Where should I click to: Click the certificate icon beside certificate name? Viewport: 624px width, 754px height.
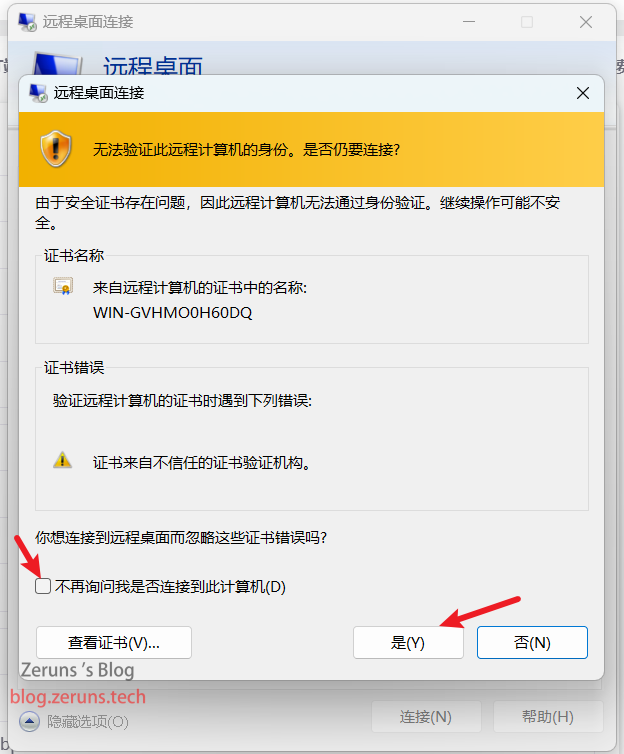[x=63, y=286]
